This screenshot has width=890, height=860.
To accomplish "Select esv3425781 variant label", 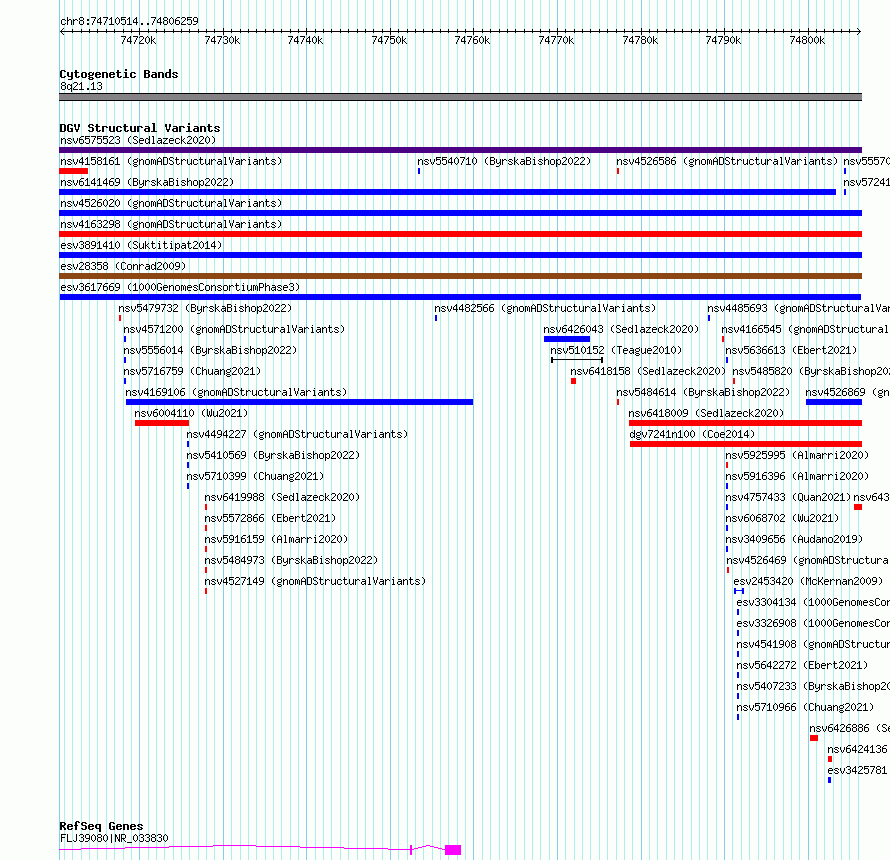I will [858, 770].
